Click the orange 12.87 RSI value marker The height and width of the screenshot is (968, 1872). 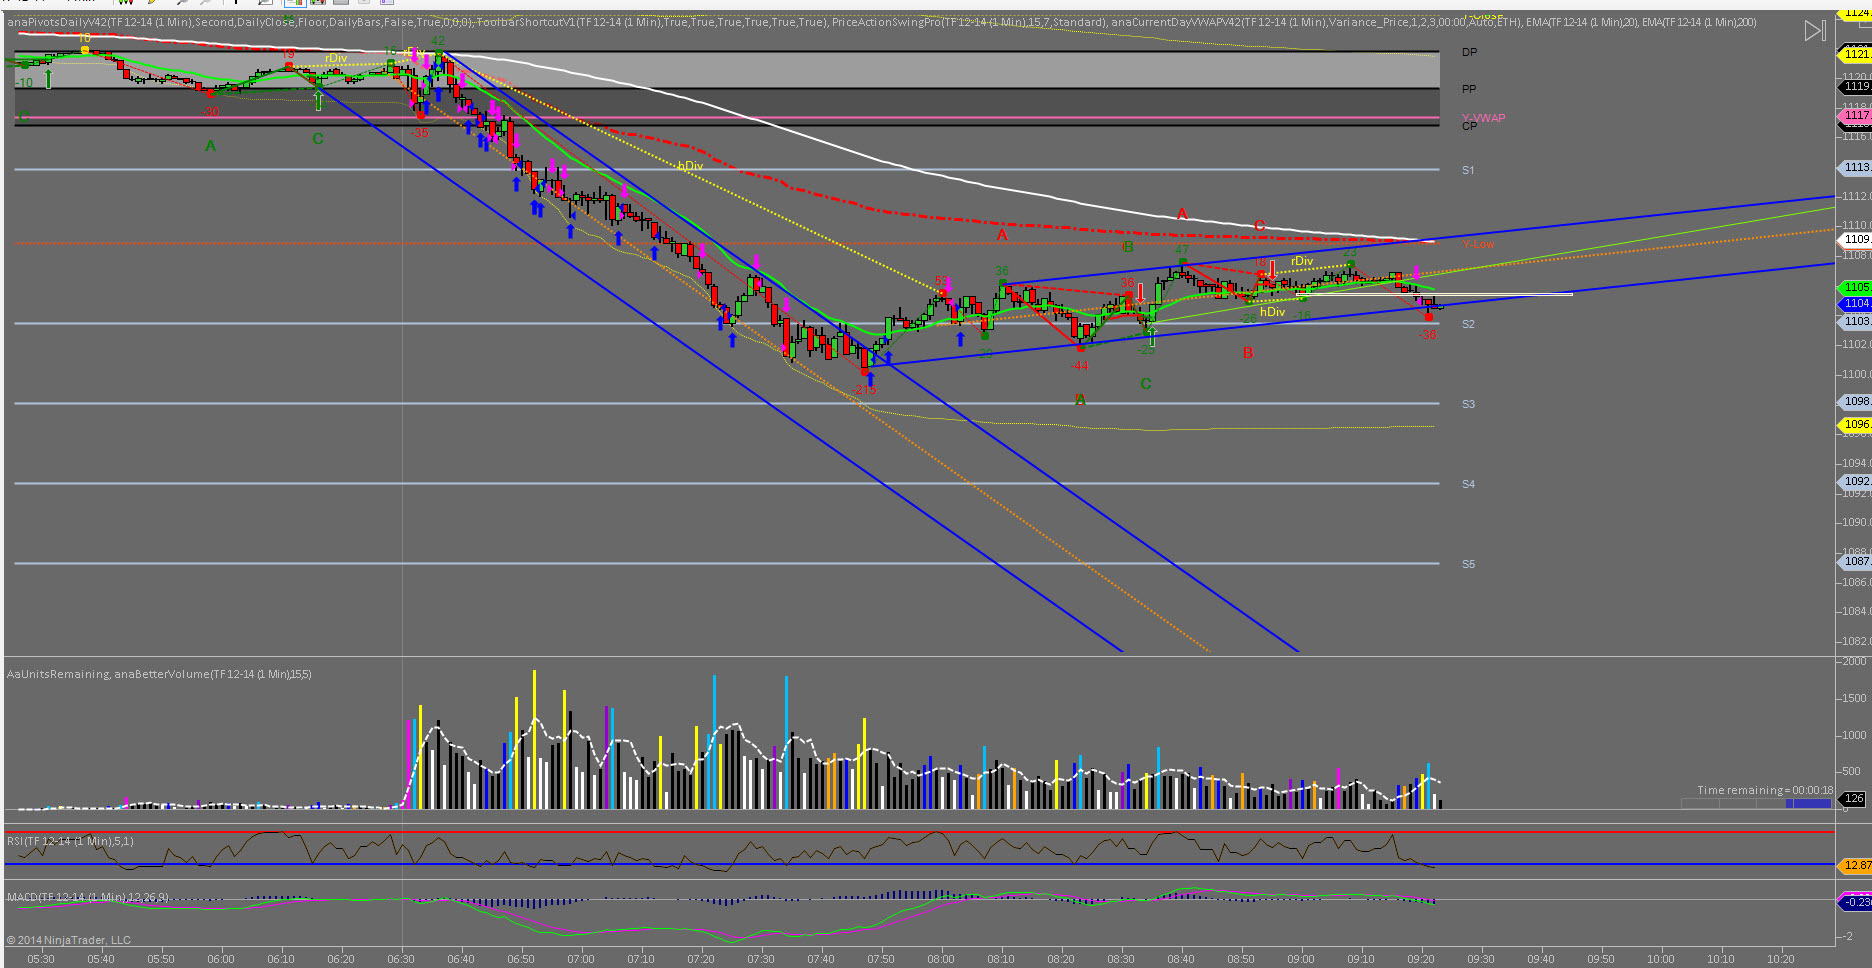pyautogui.click(x=1855, y=865)
